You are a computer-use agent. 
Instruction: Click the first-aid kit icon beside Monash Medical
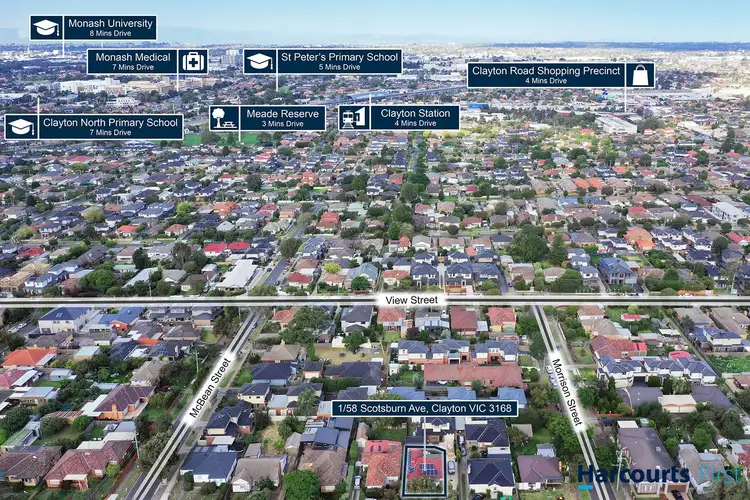(x=193, y=62)
